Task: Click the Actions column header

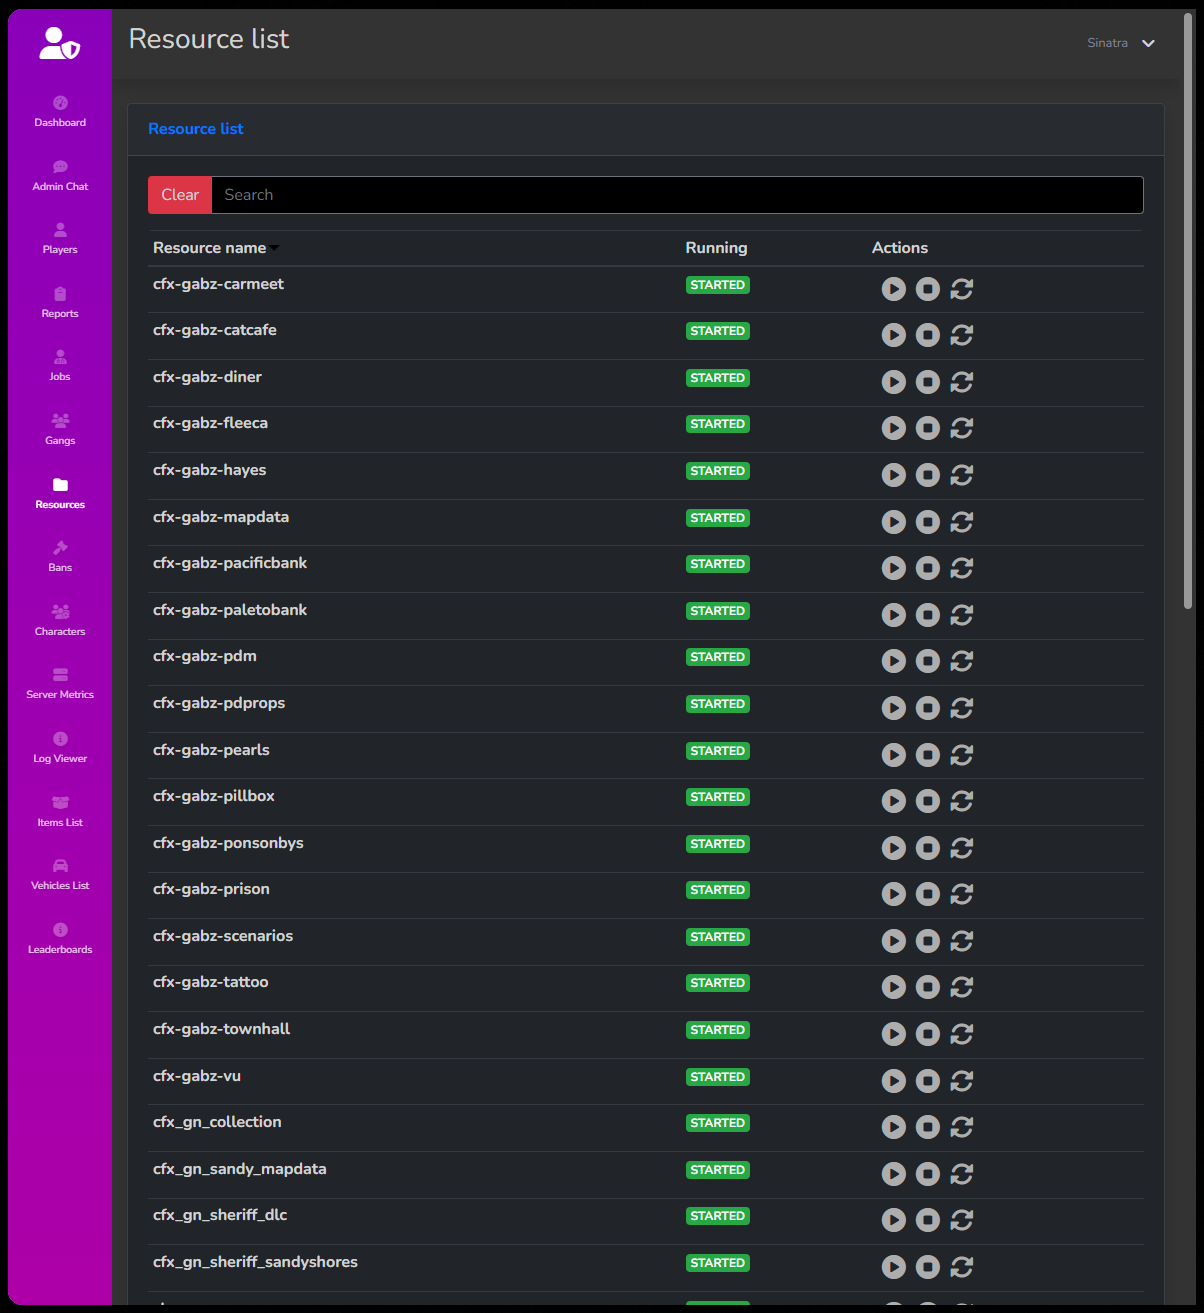Action: (900, 248)
